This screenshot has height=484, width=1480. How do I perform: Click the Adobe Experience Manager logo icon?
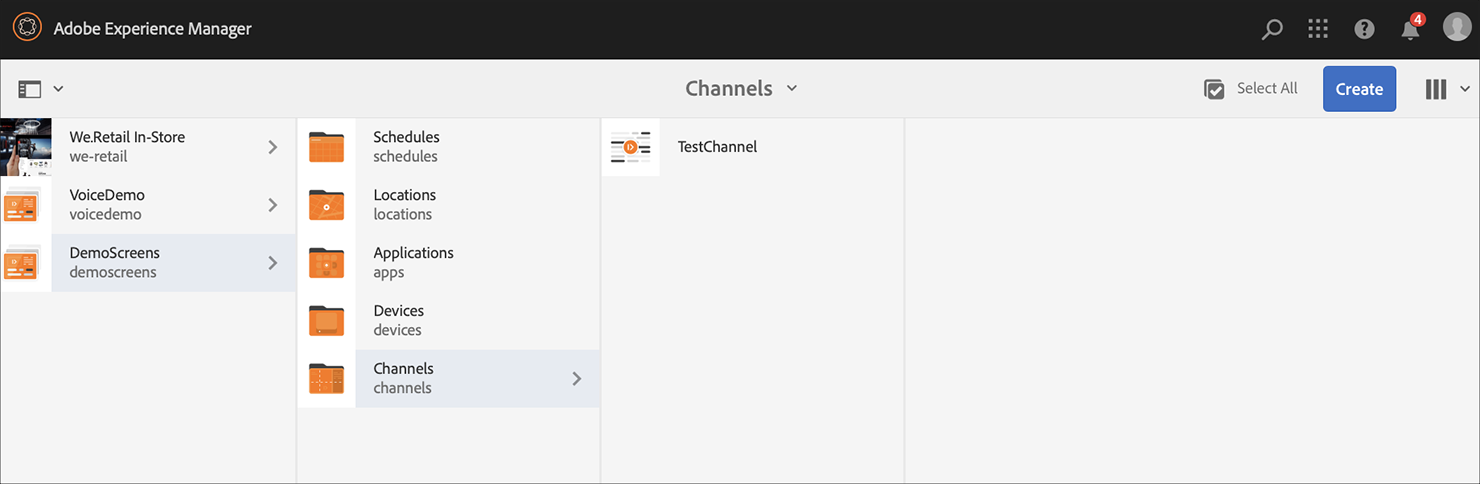click(27, 28)
